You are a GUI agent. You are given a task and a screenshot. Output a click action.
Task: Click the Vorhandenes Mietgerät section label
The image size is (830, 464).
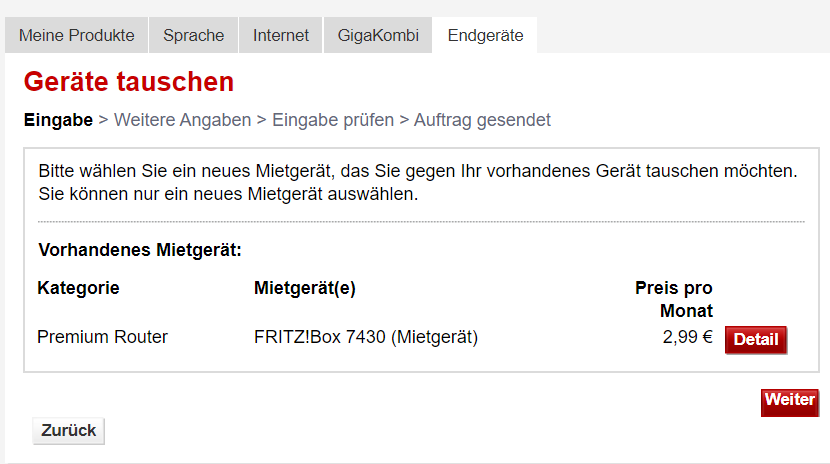click(x=139, y=249)
